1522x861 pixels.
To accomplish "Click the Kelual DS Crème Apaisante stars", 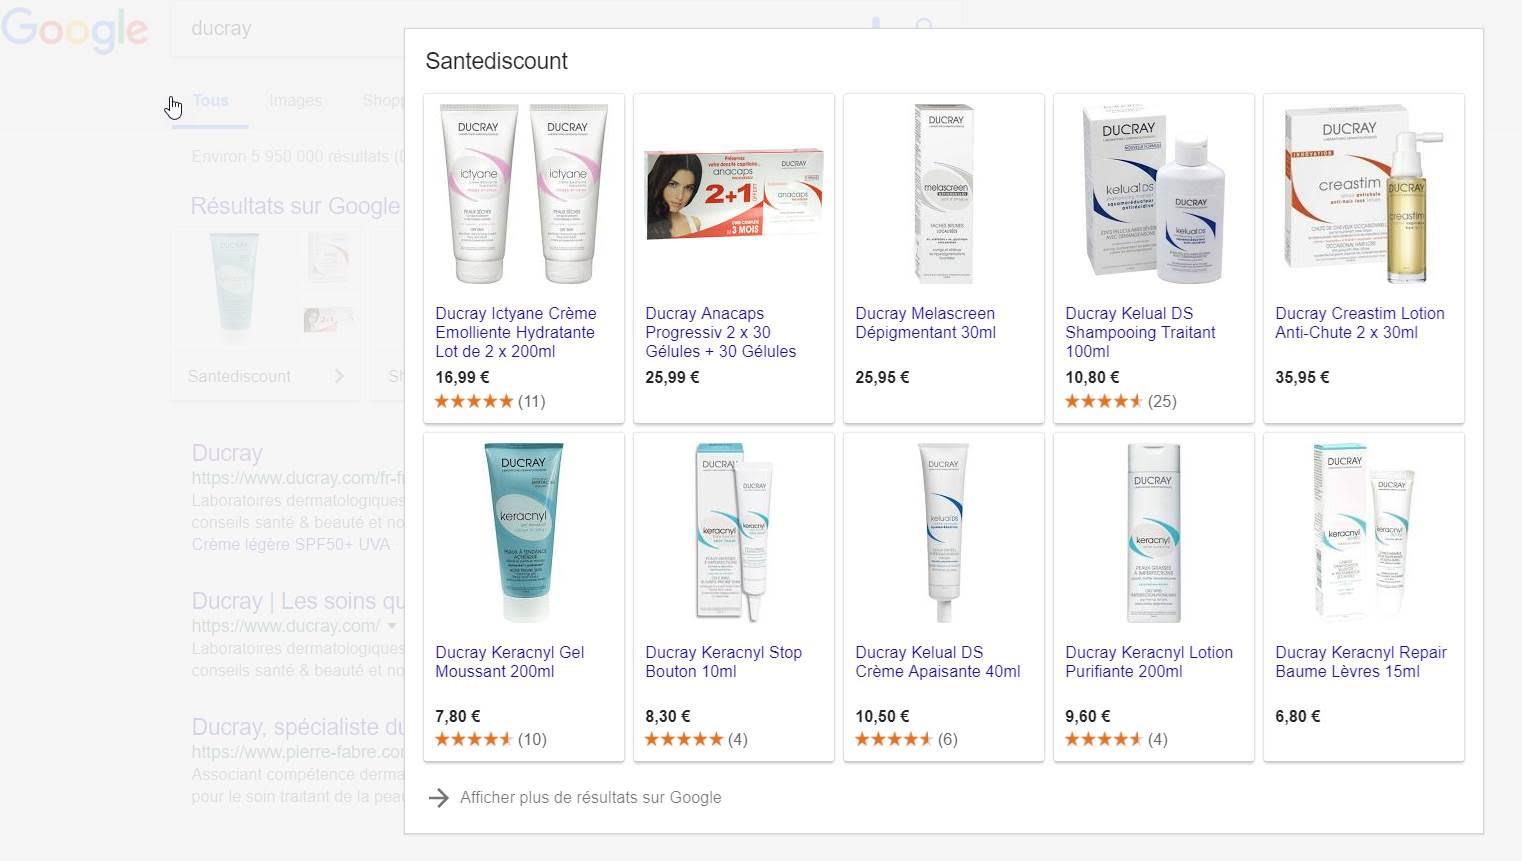I will [x=894, y=739].
